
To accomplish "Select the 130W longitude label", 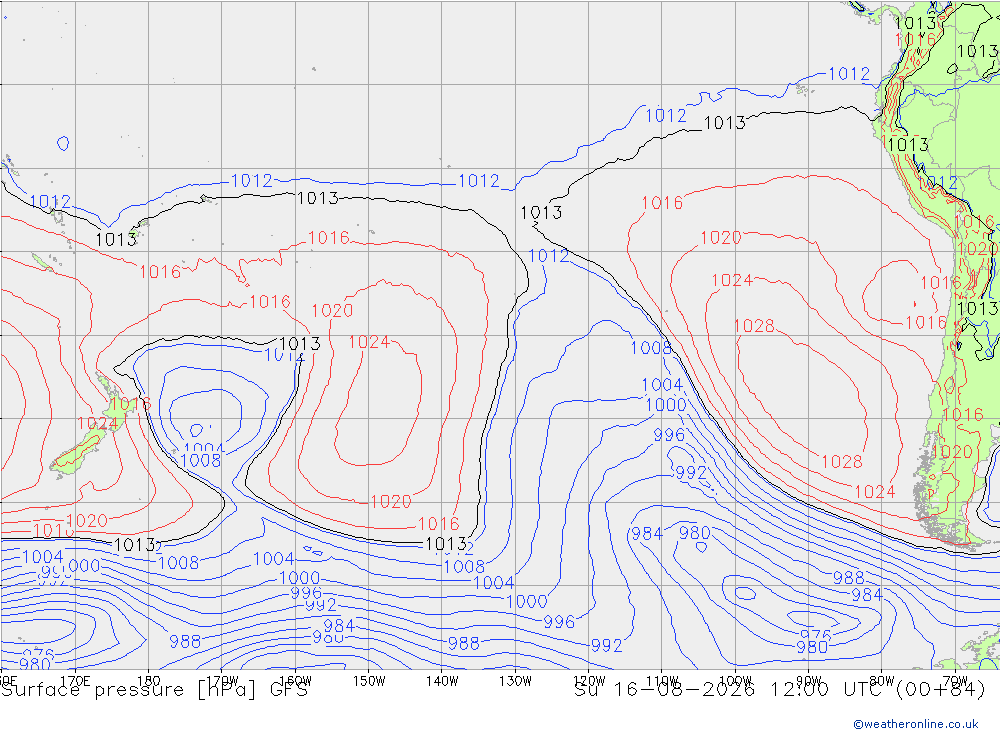I will click(x=515, y=680).
